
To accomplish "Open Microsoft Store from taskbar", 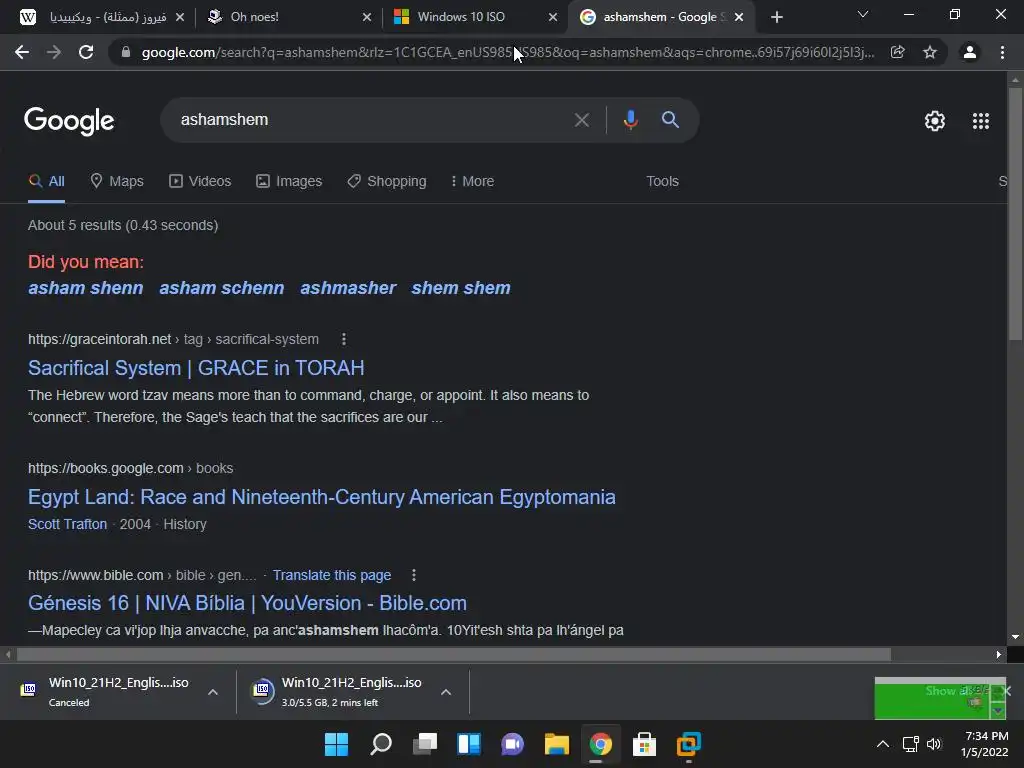I will point(644,744).
